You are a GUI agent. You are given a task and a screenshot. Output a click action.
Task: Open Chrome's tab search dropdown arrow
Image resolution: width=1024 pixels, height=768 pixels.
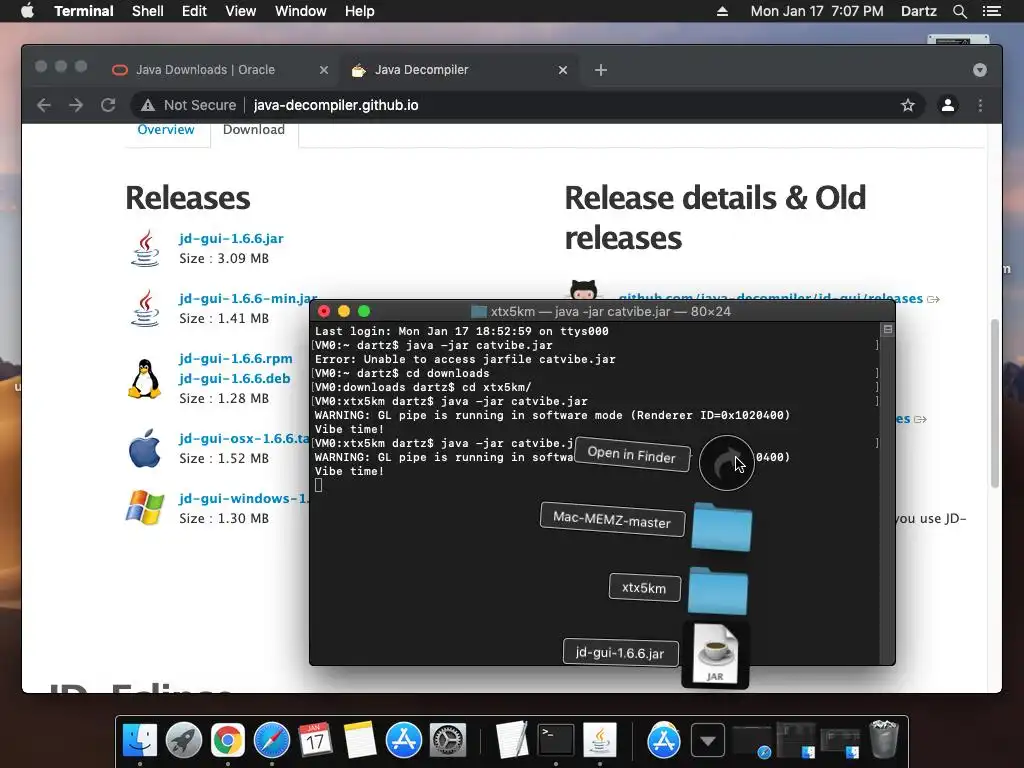click(x=980, y=70)
